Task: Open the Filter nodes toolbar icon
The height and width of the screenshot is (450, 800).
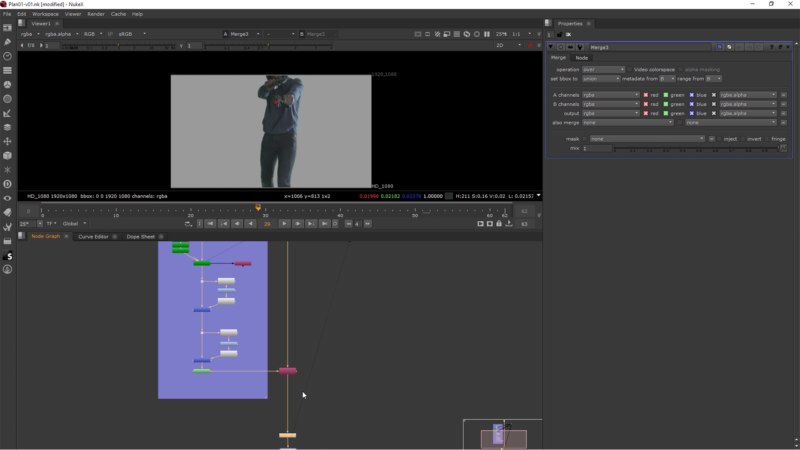Action: click(7, 99)
